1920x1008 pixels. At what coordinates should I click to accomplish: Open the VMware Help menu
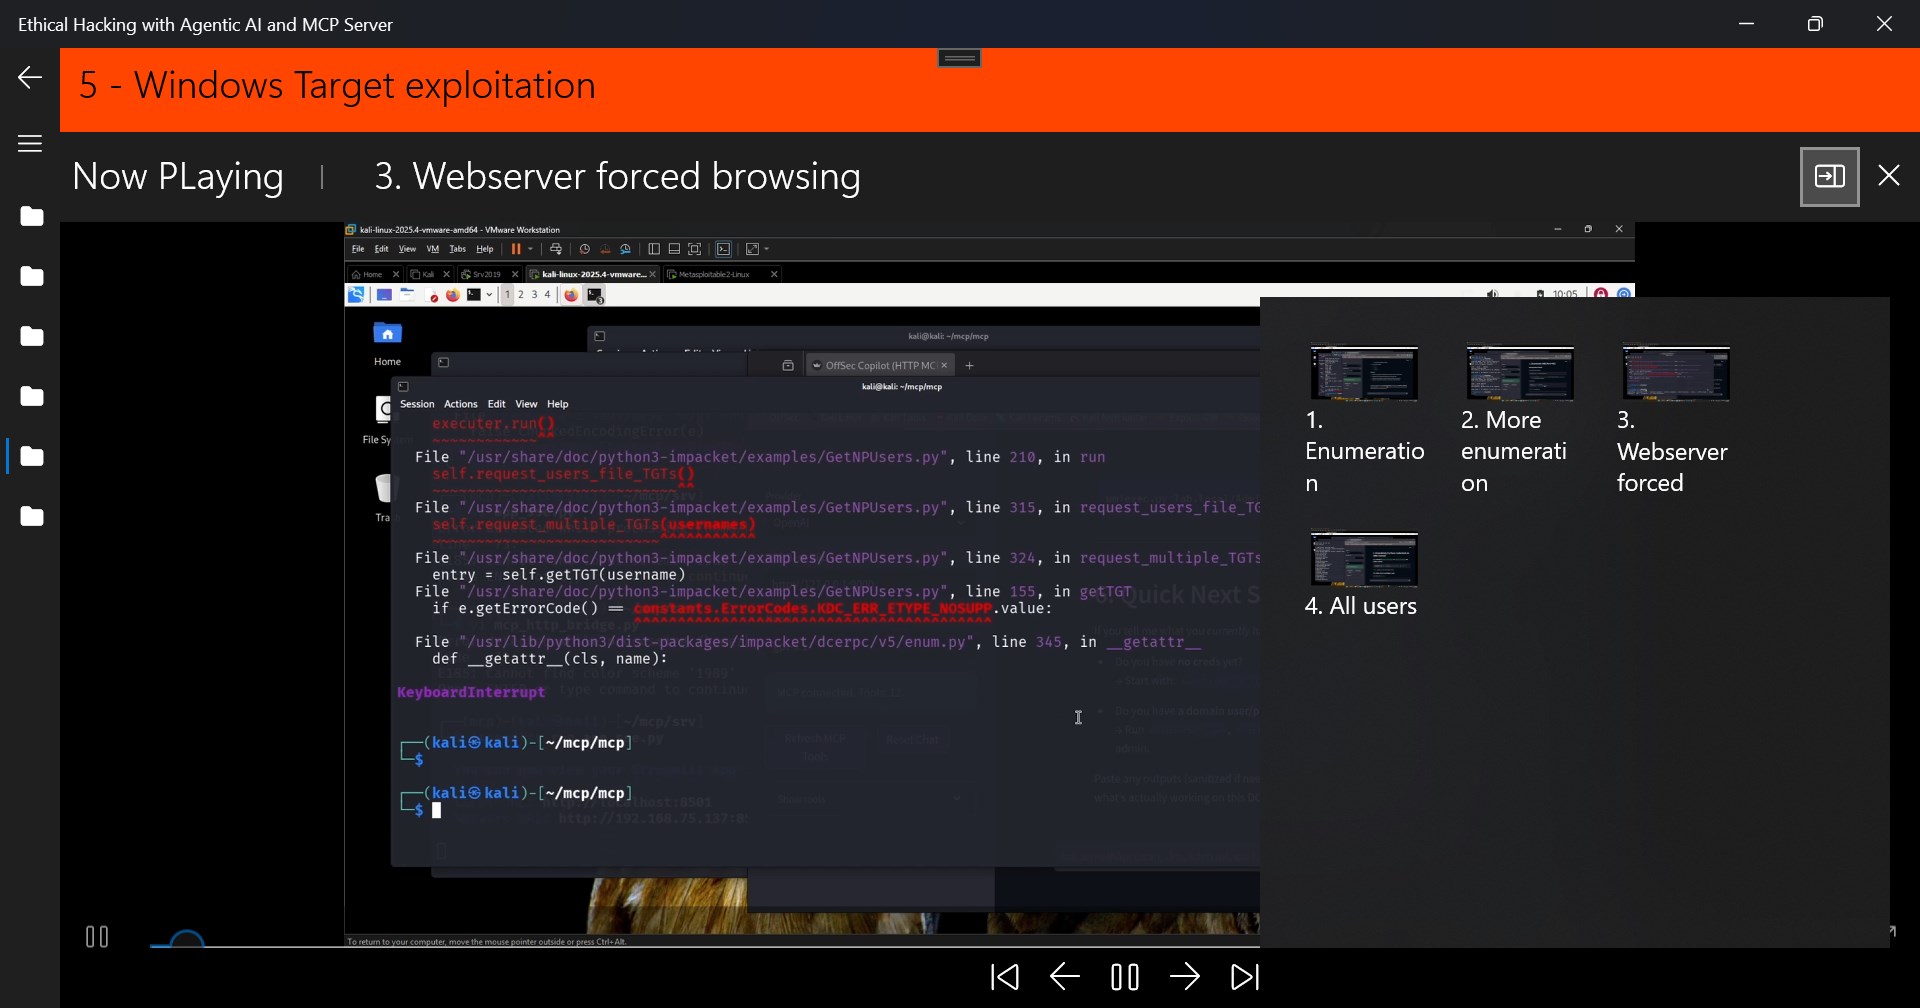tap(485, 249)
